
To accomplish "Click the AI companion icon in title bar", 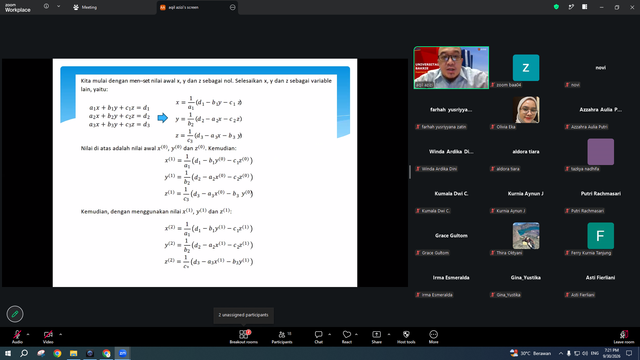I will click(571, 7).
